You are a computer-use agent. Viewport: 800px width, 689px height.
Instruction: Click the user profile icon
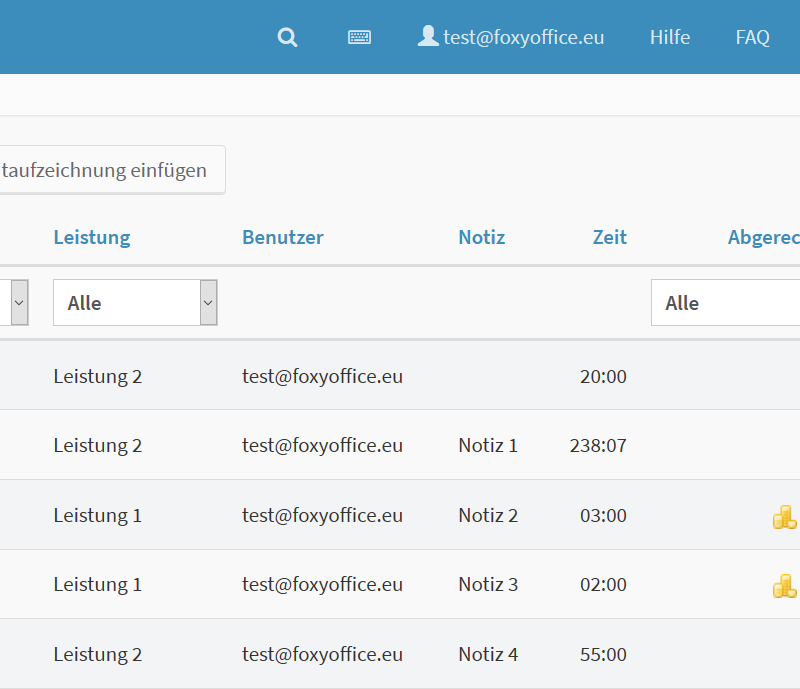pos(428,37)
